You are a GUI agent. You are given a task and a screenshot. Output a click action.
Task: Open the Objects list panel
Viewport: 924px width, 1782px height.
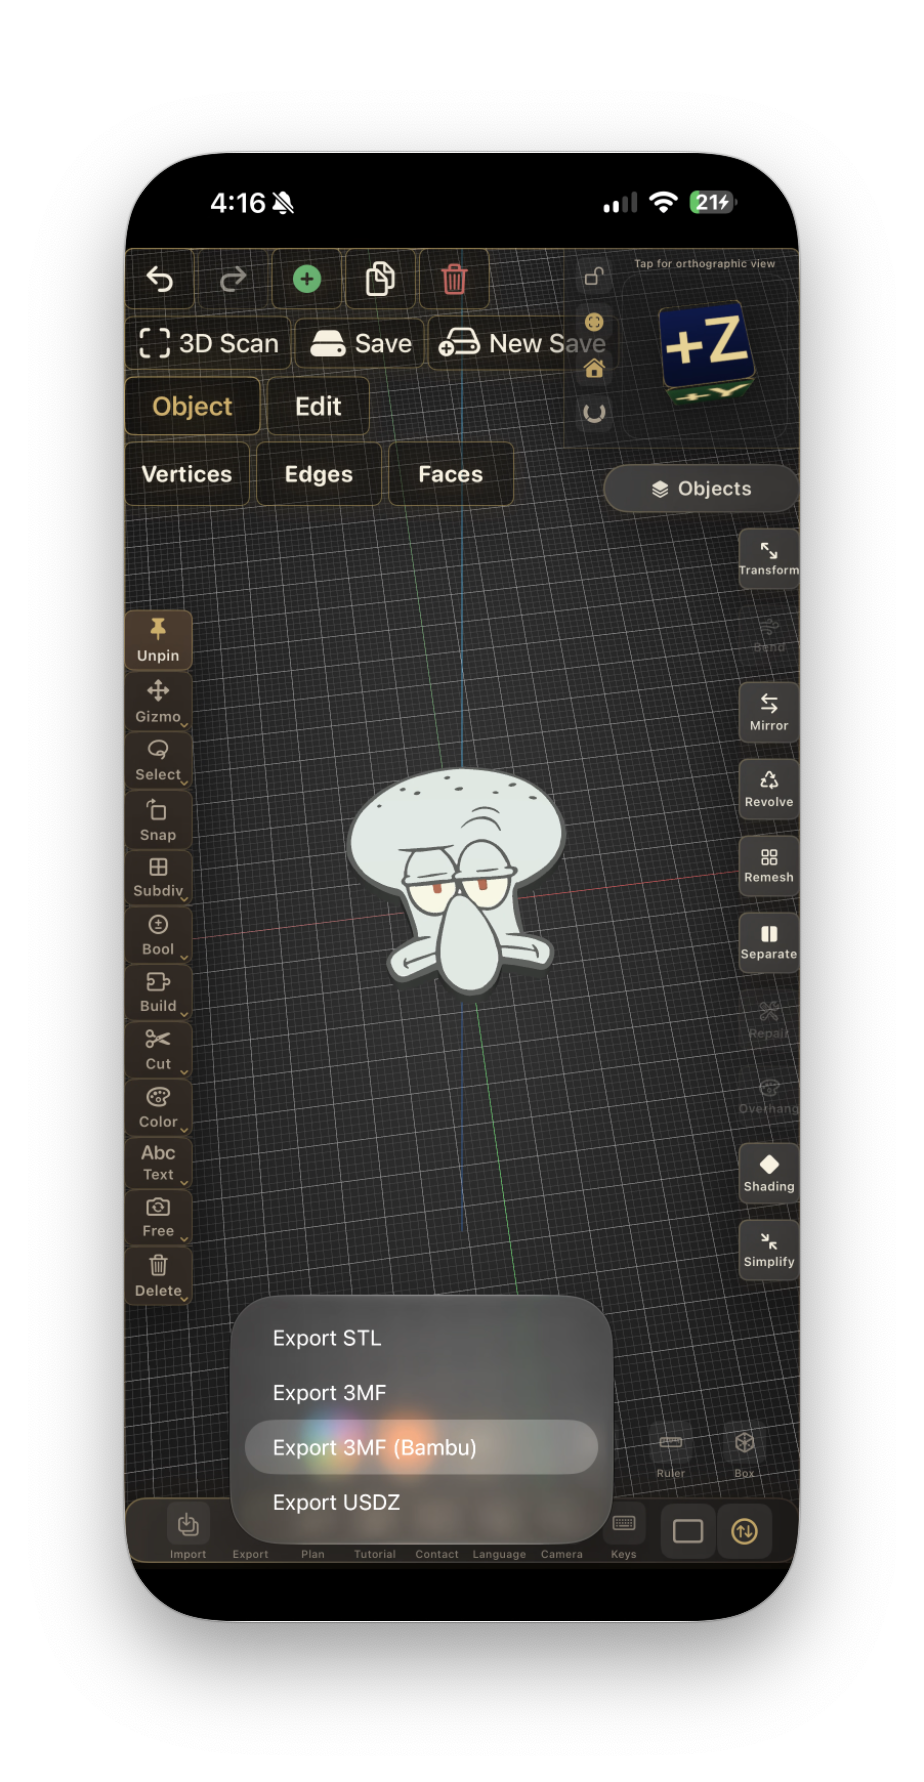pyautogui.click(x=701, y=489)
